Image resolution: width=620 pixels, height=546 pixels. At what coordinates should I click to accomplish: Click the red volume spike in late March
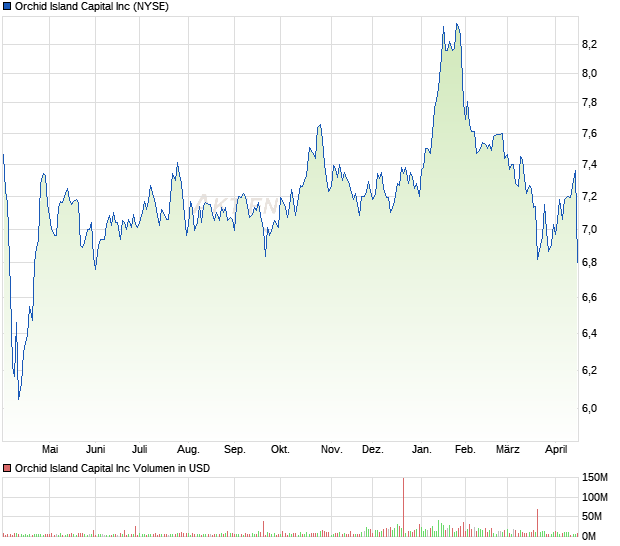[537, 523]
